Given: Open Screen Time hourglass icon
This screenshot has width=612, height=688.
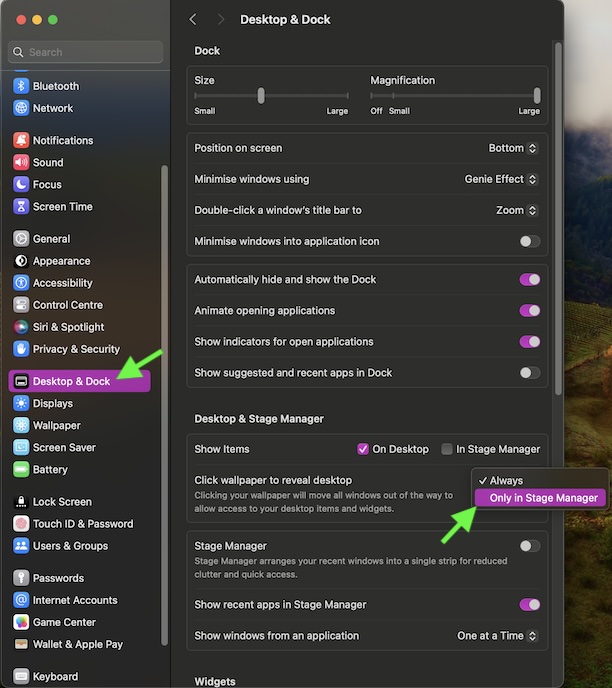Looking at the screenshot, I should pyautogui.click(x=20, y=207).
